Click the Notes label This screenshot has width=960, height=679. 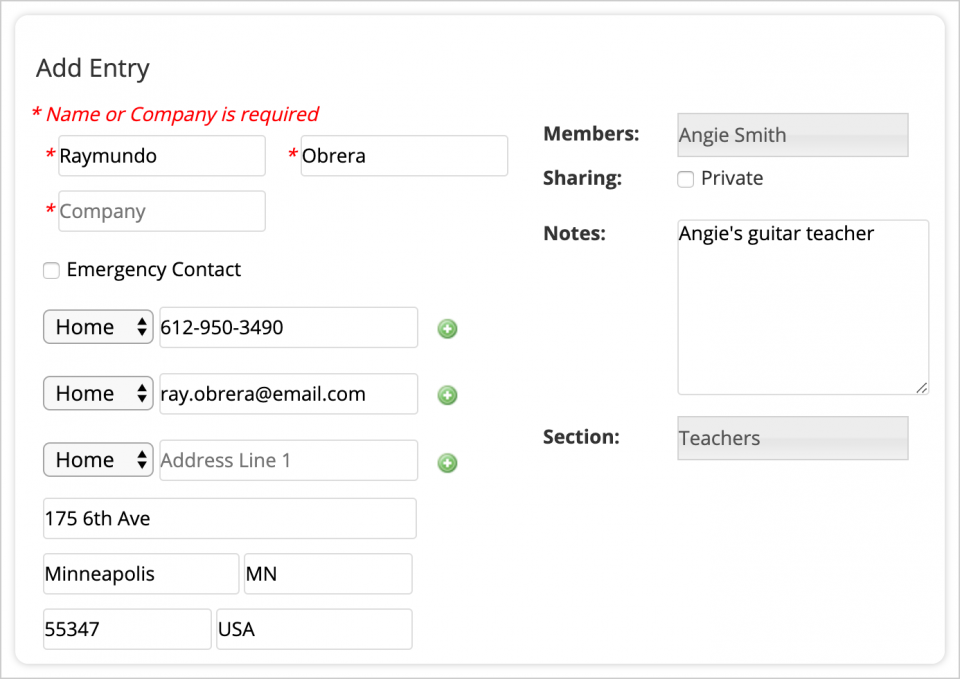(x=574, y=233)
